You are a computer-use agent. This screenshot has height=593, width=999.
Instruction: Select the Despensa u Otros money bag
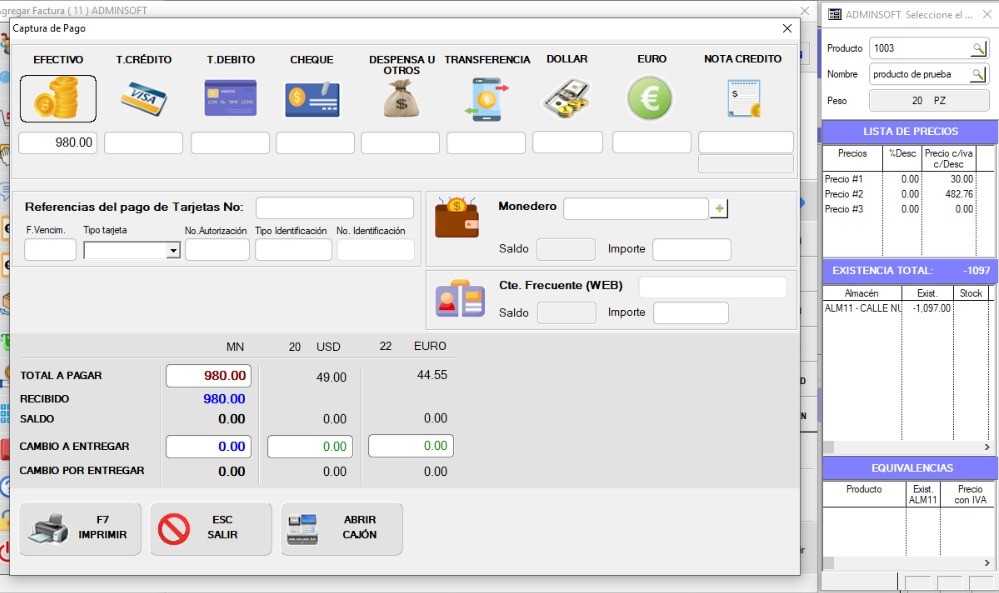tap(401, 99)
